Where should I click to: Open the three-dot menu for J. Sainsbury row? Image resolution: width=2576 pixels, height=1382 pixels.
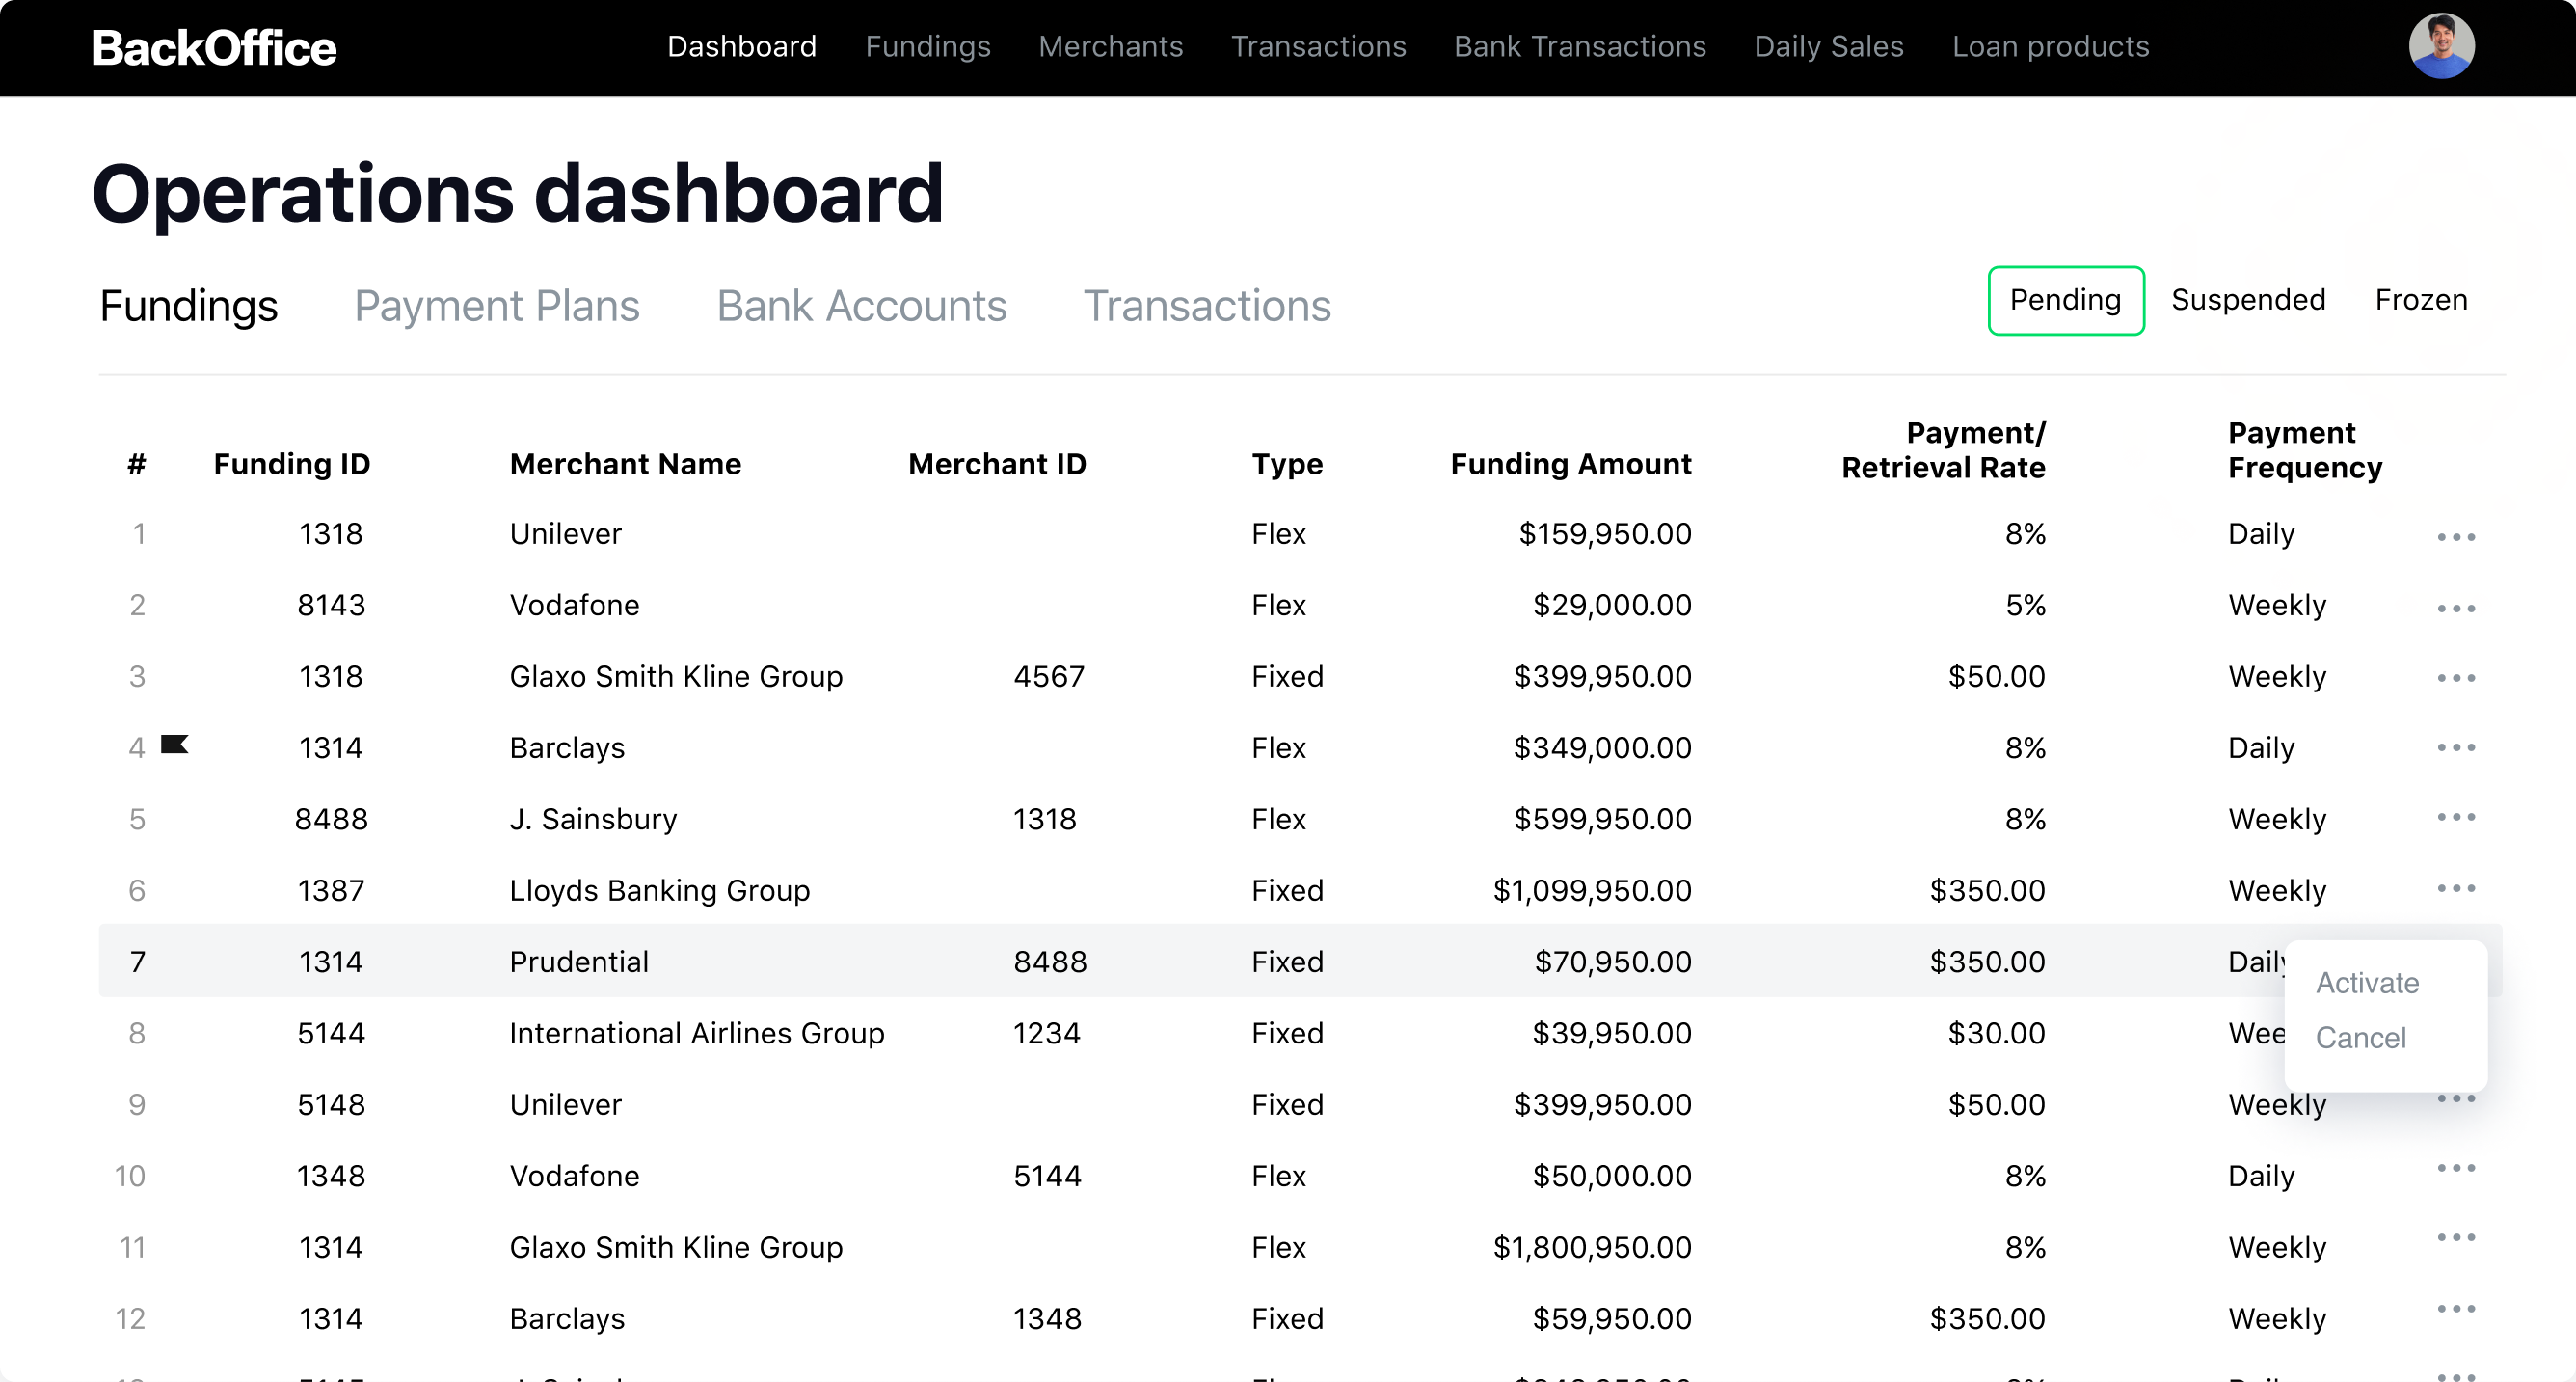[2456, 817]
